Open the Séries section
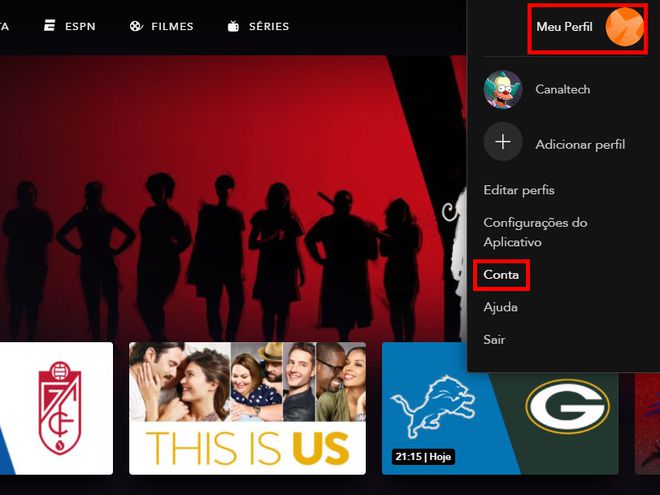This screenshot has height=495, width=660. click(258, 27)
